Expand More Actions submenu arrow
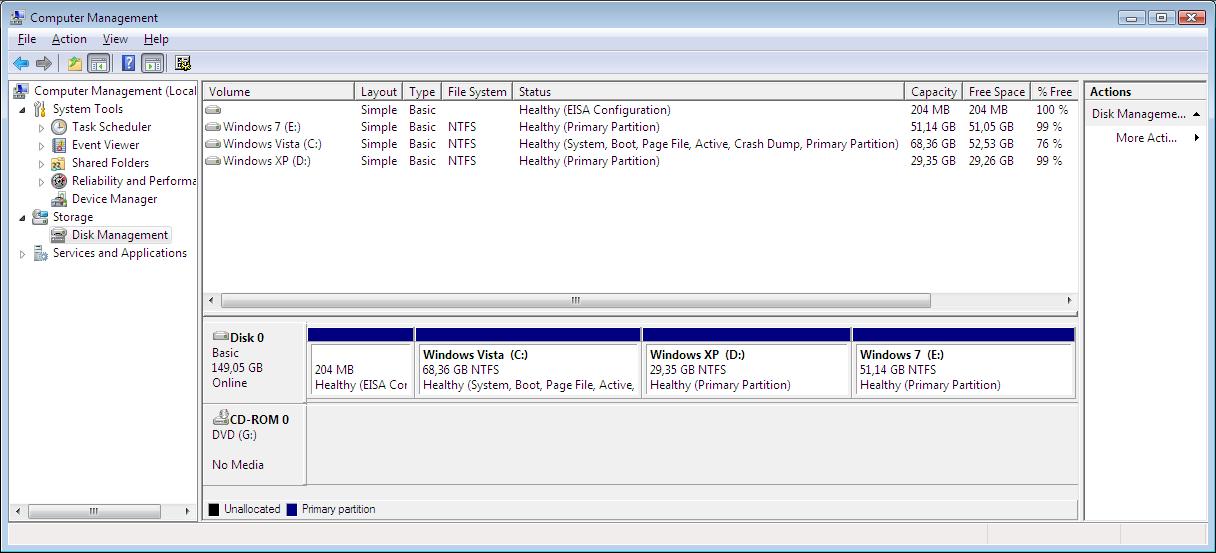 (x=1196, y=138)
